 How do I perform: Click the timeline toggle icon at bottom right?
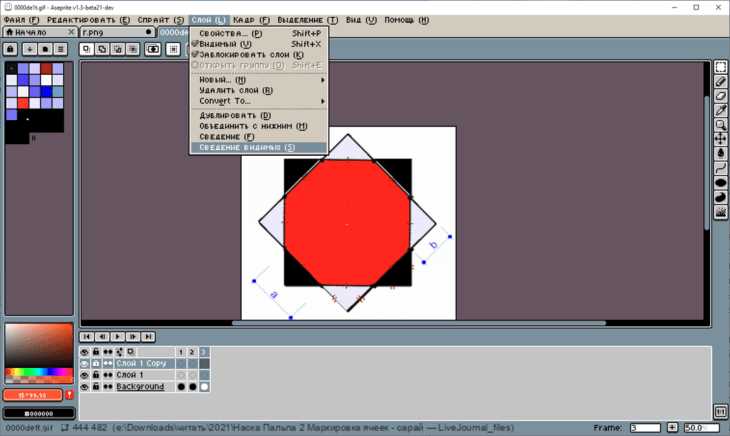720,412
